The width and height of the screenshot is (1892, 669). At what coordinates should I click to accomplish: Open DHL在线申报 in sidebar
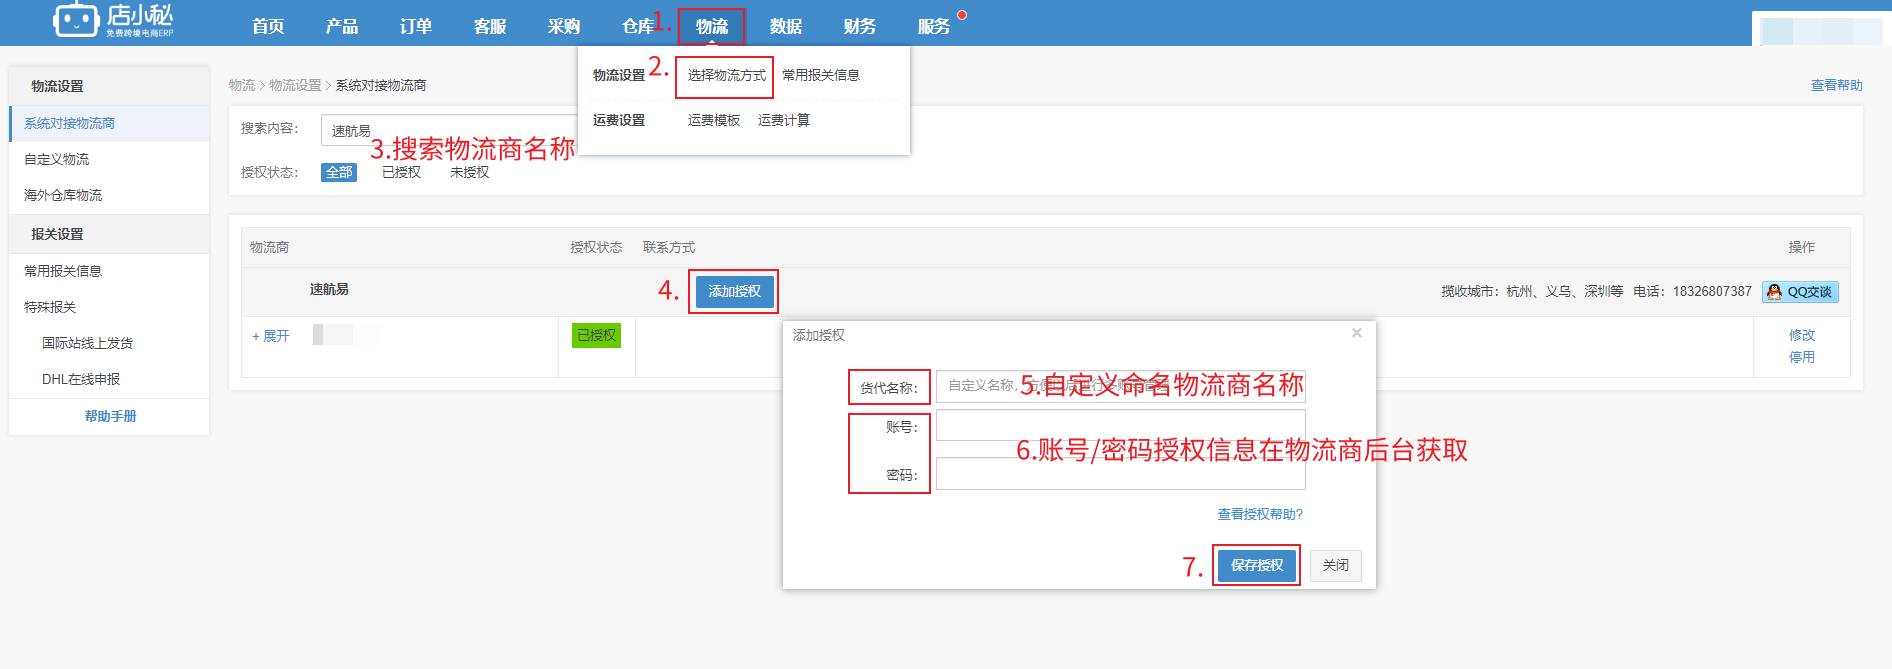point(109,380)
